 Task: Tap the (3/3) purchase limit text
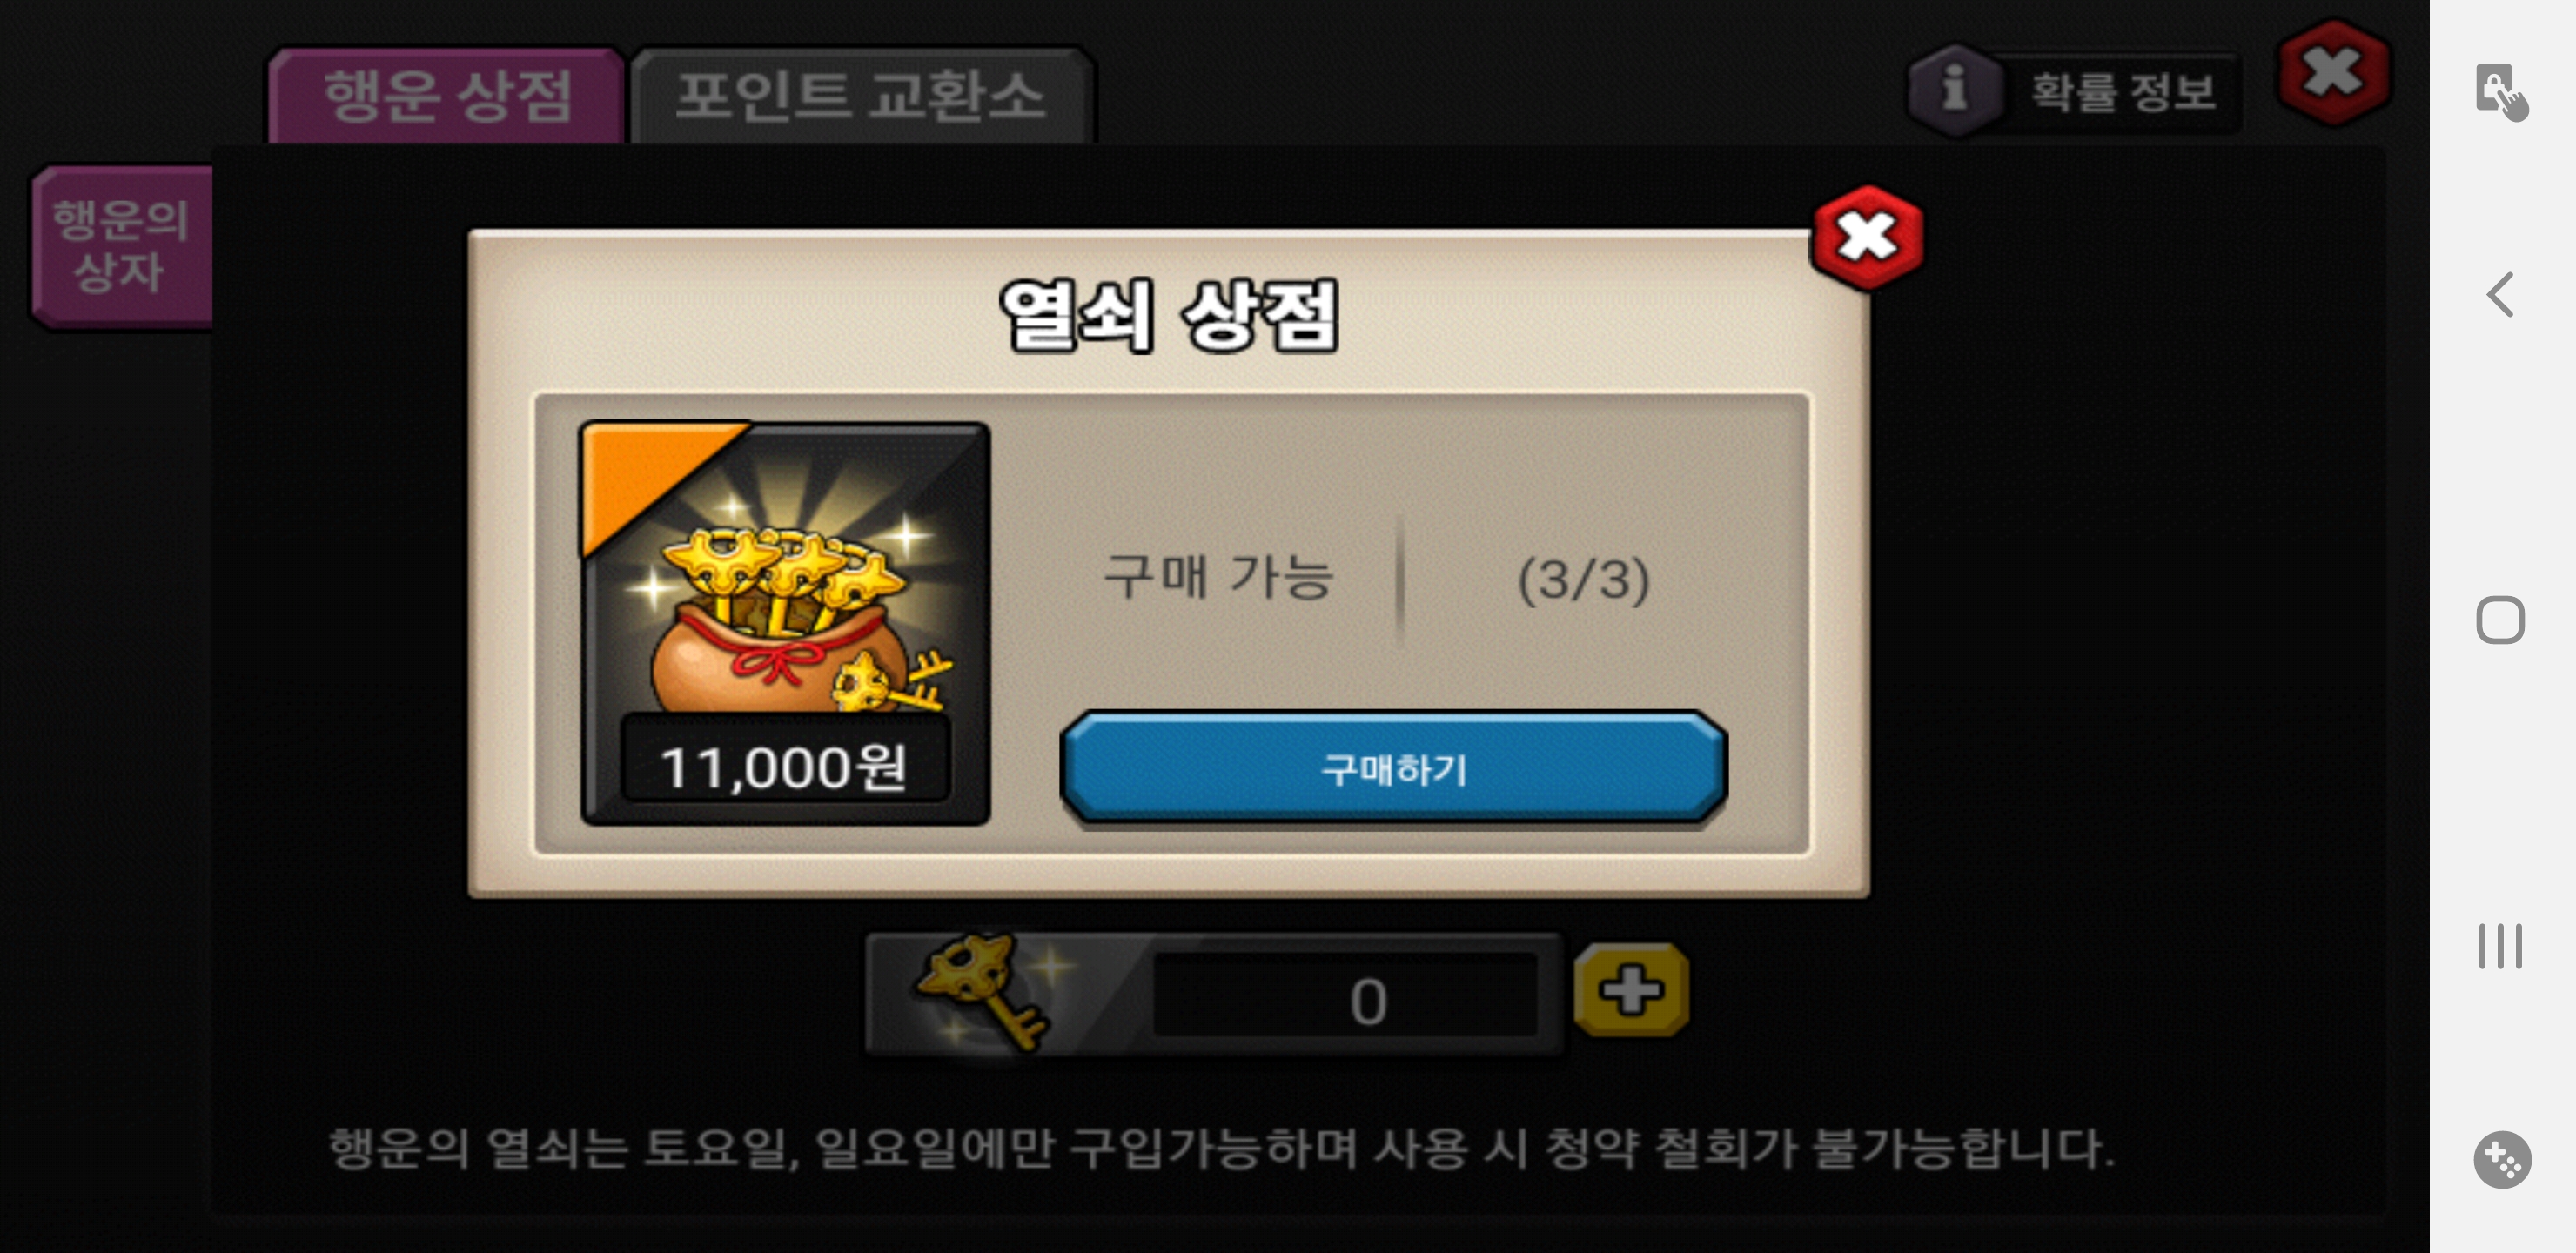point(1583,580)
